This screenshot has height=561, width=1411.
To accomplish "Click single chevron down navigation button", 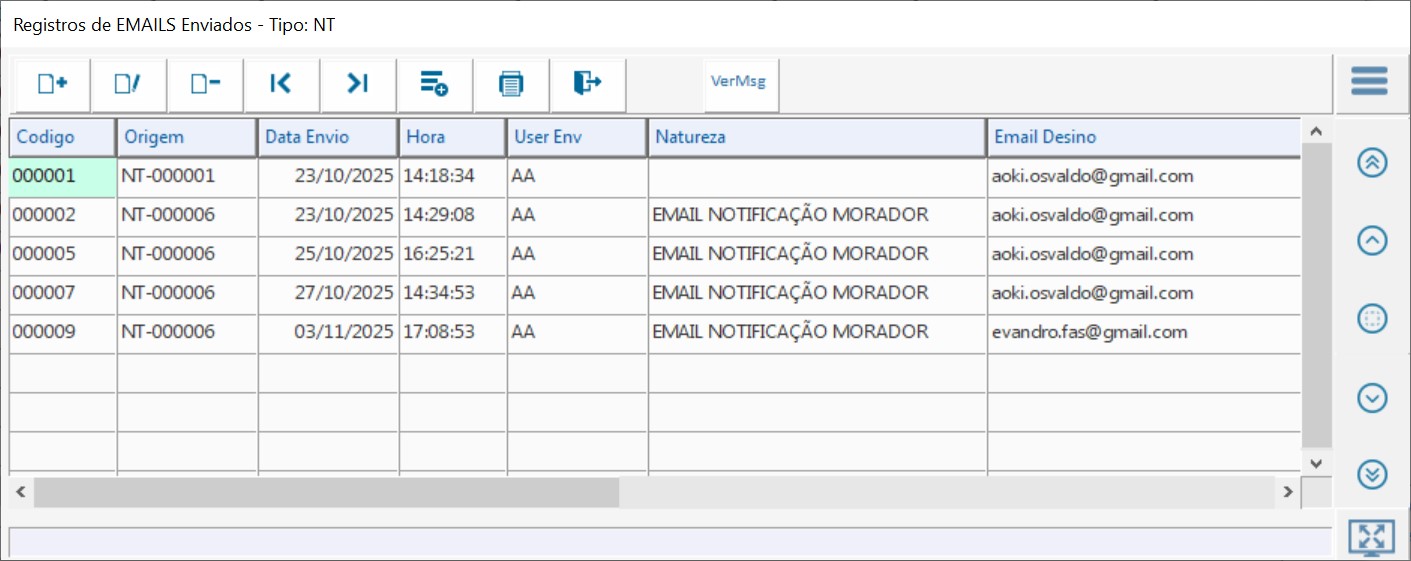I will tap(1372, 398).
